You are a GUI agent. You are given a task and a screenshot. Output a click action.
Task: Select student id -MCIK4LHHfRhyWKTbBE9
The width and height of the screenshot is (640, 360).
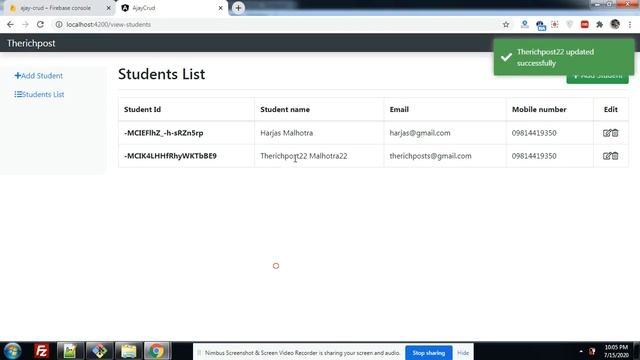pos(170,156)
